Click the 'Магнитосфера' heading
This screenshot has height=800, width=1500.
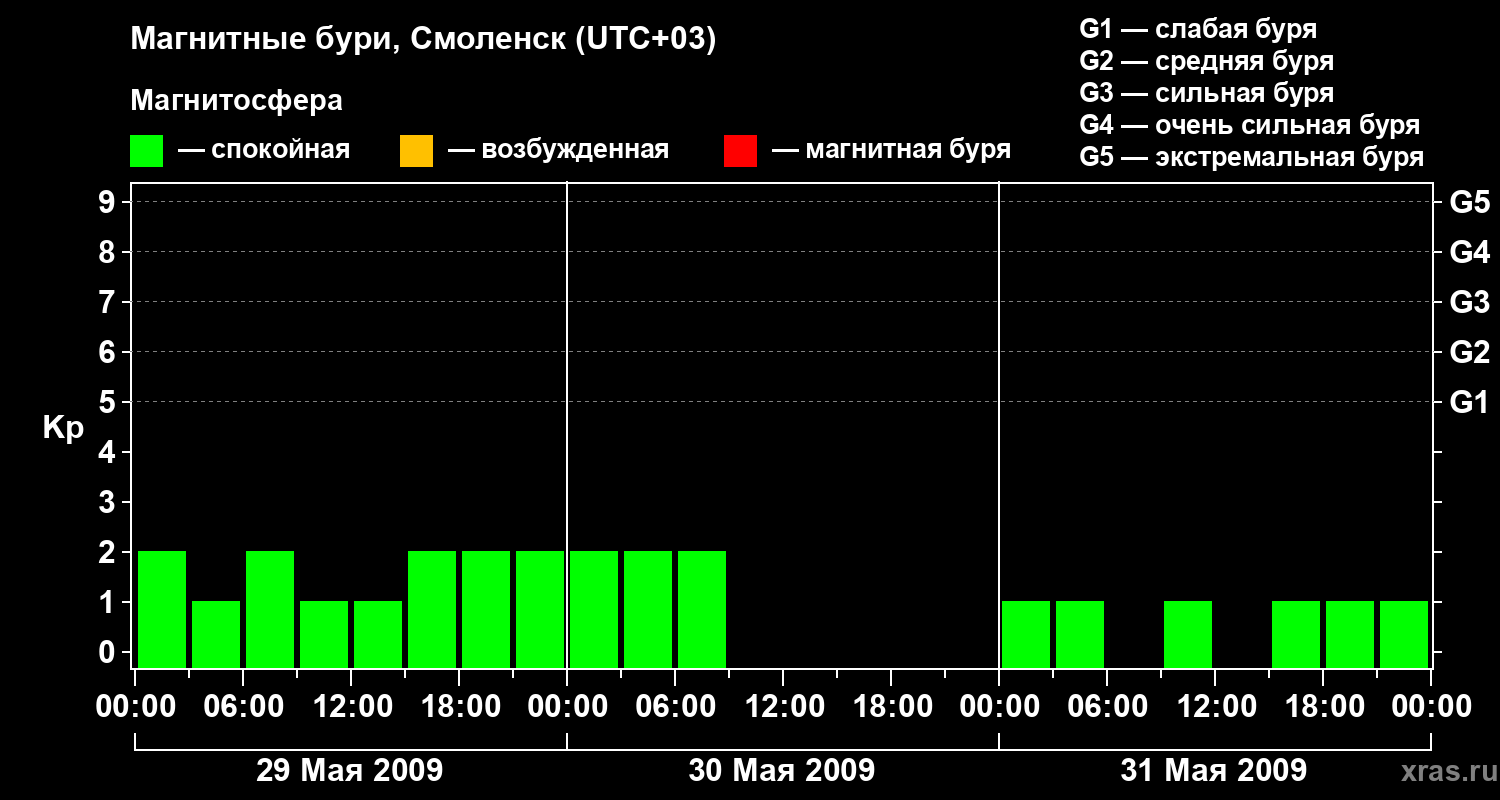pyautogui.click(x=236, y=101)
